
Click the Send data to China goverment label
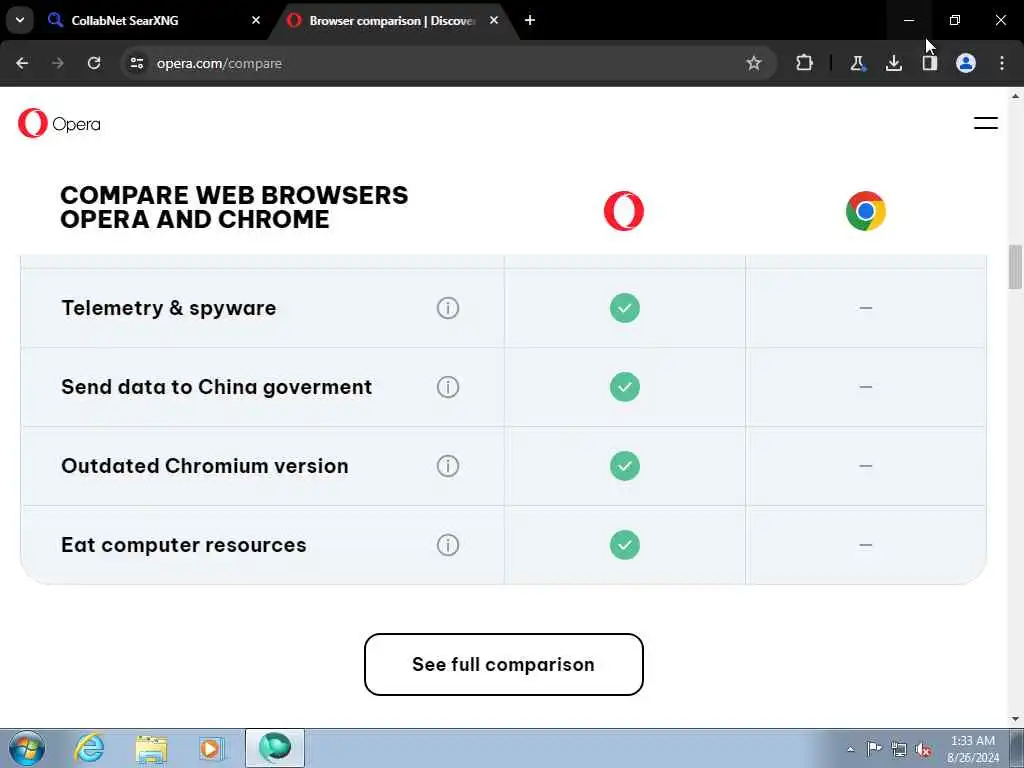click(x=216, y=387)
